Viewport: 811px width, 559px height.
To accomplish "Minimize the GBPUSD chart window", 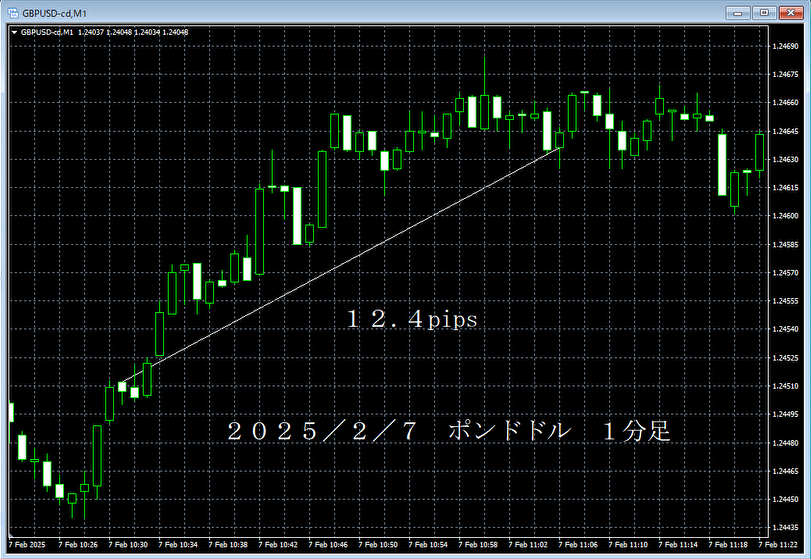I will point(738,13).
